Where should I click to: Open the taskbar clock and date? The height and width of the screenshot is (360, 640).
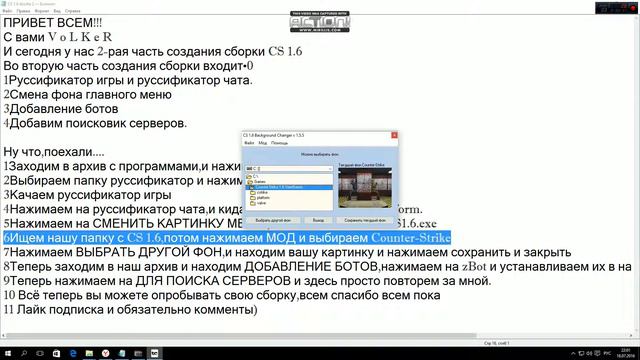point(625,353)
